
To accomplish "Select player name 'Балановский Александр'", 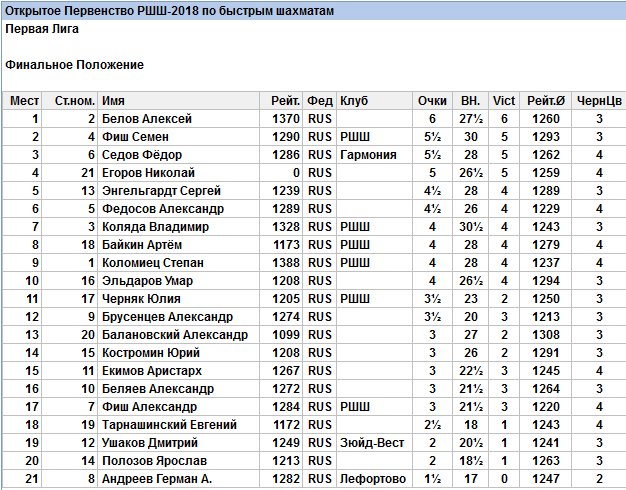I will pos(175,335).
